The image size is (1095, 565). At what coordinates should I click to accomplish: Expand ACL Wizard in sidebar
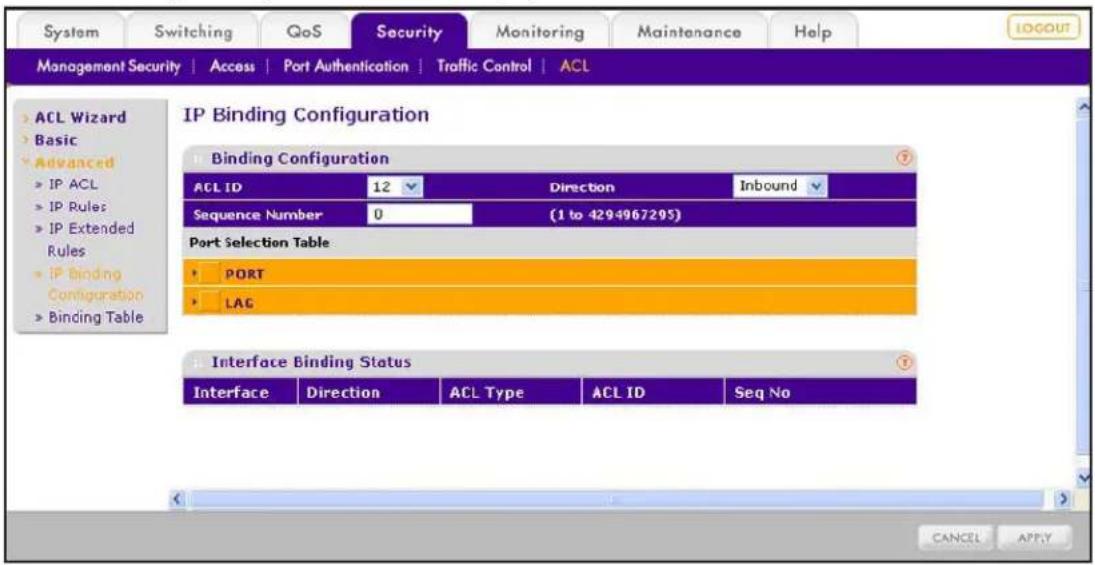pyautogui.click(x=80, y=117)
